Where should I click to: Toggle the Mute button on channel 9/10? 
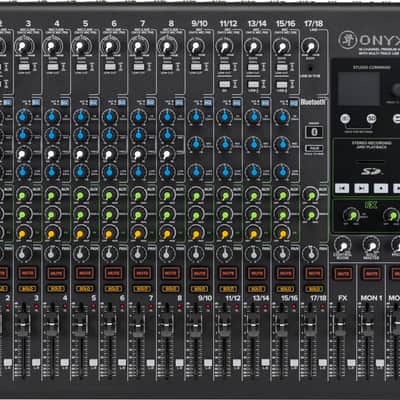pyautogui.click(x=199, y=273)
